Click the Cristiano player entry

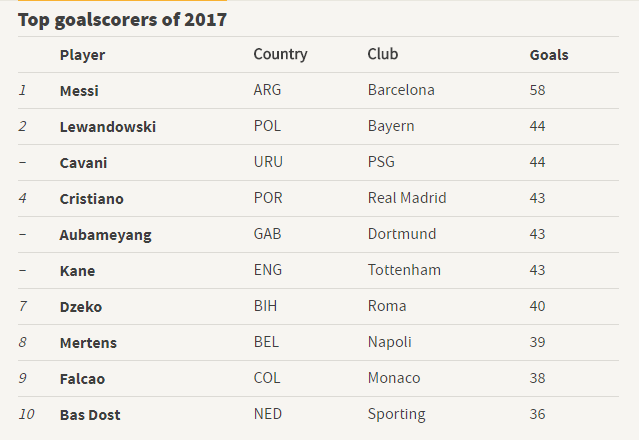point(91,199)
